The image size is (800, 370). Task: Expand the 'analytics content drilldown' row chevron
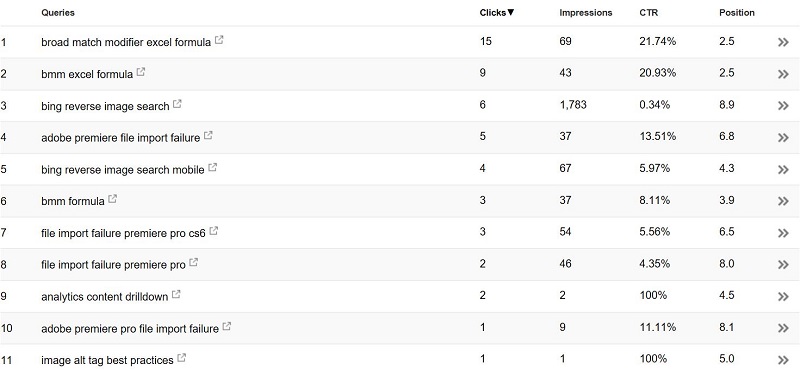point(783,297)
